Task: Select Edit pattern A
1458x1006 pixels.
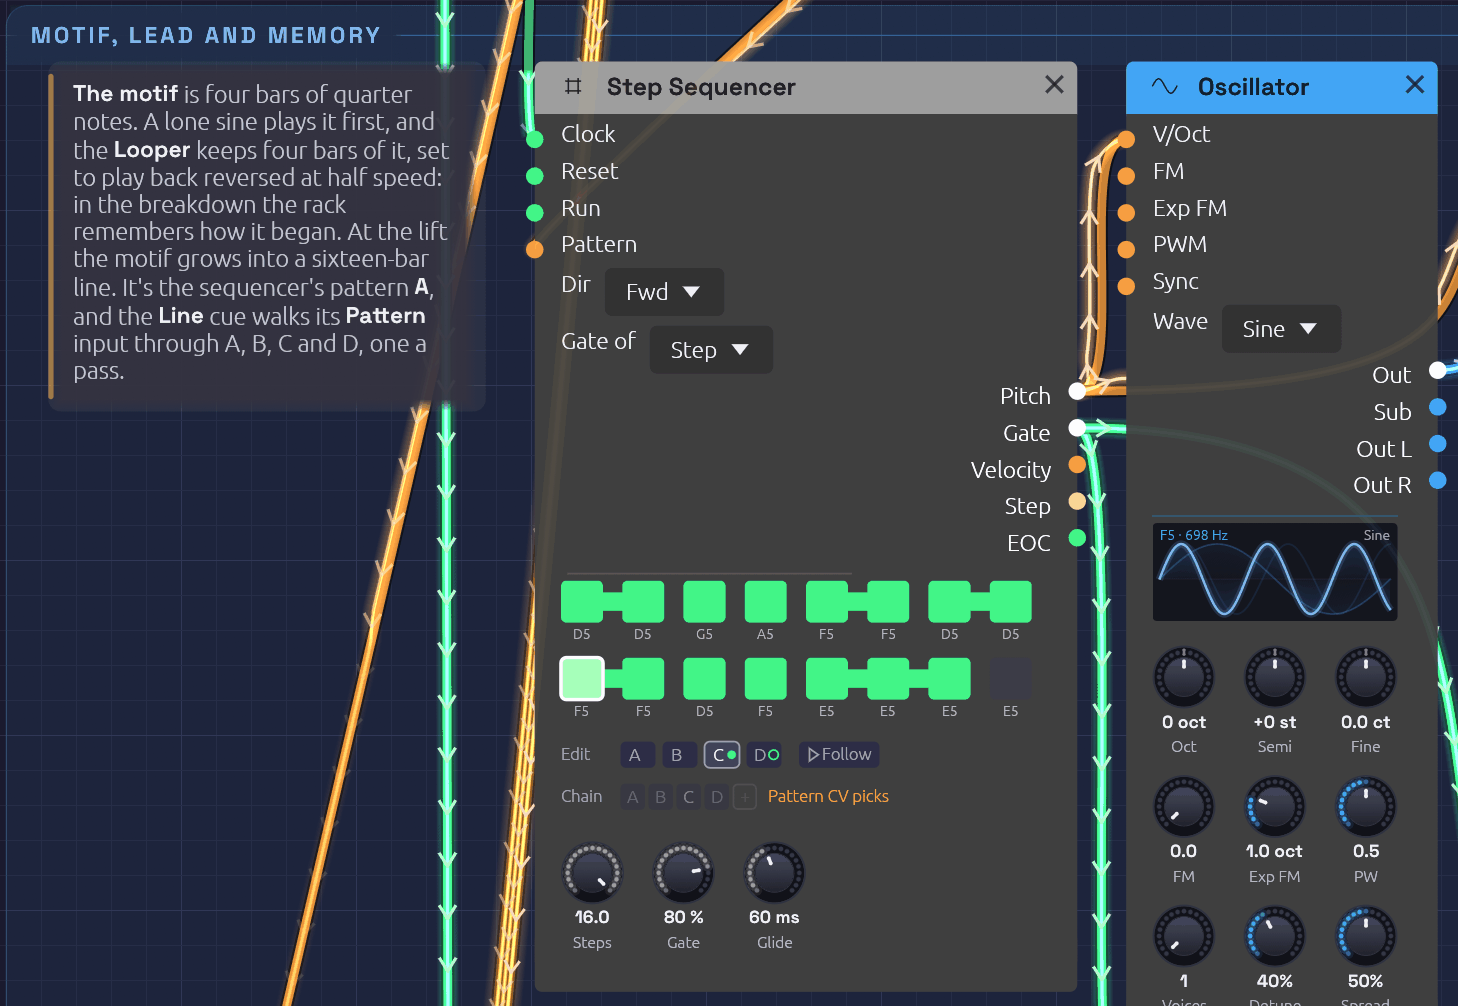Action: click(x=636, y=755)
